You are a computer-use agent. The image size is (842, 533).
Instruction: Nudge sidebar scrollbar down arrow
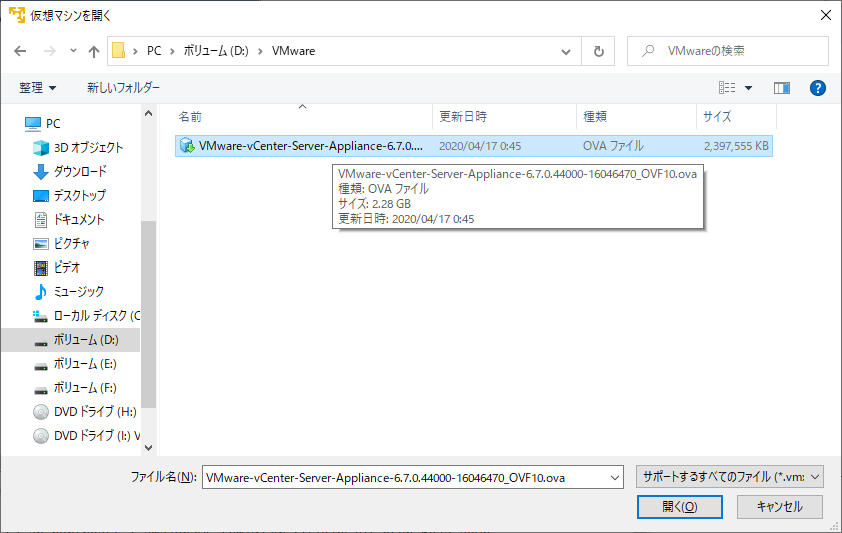(x=149, y=448)
